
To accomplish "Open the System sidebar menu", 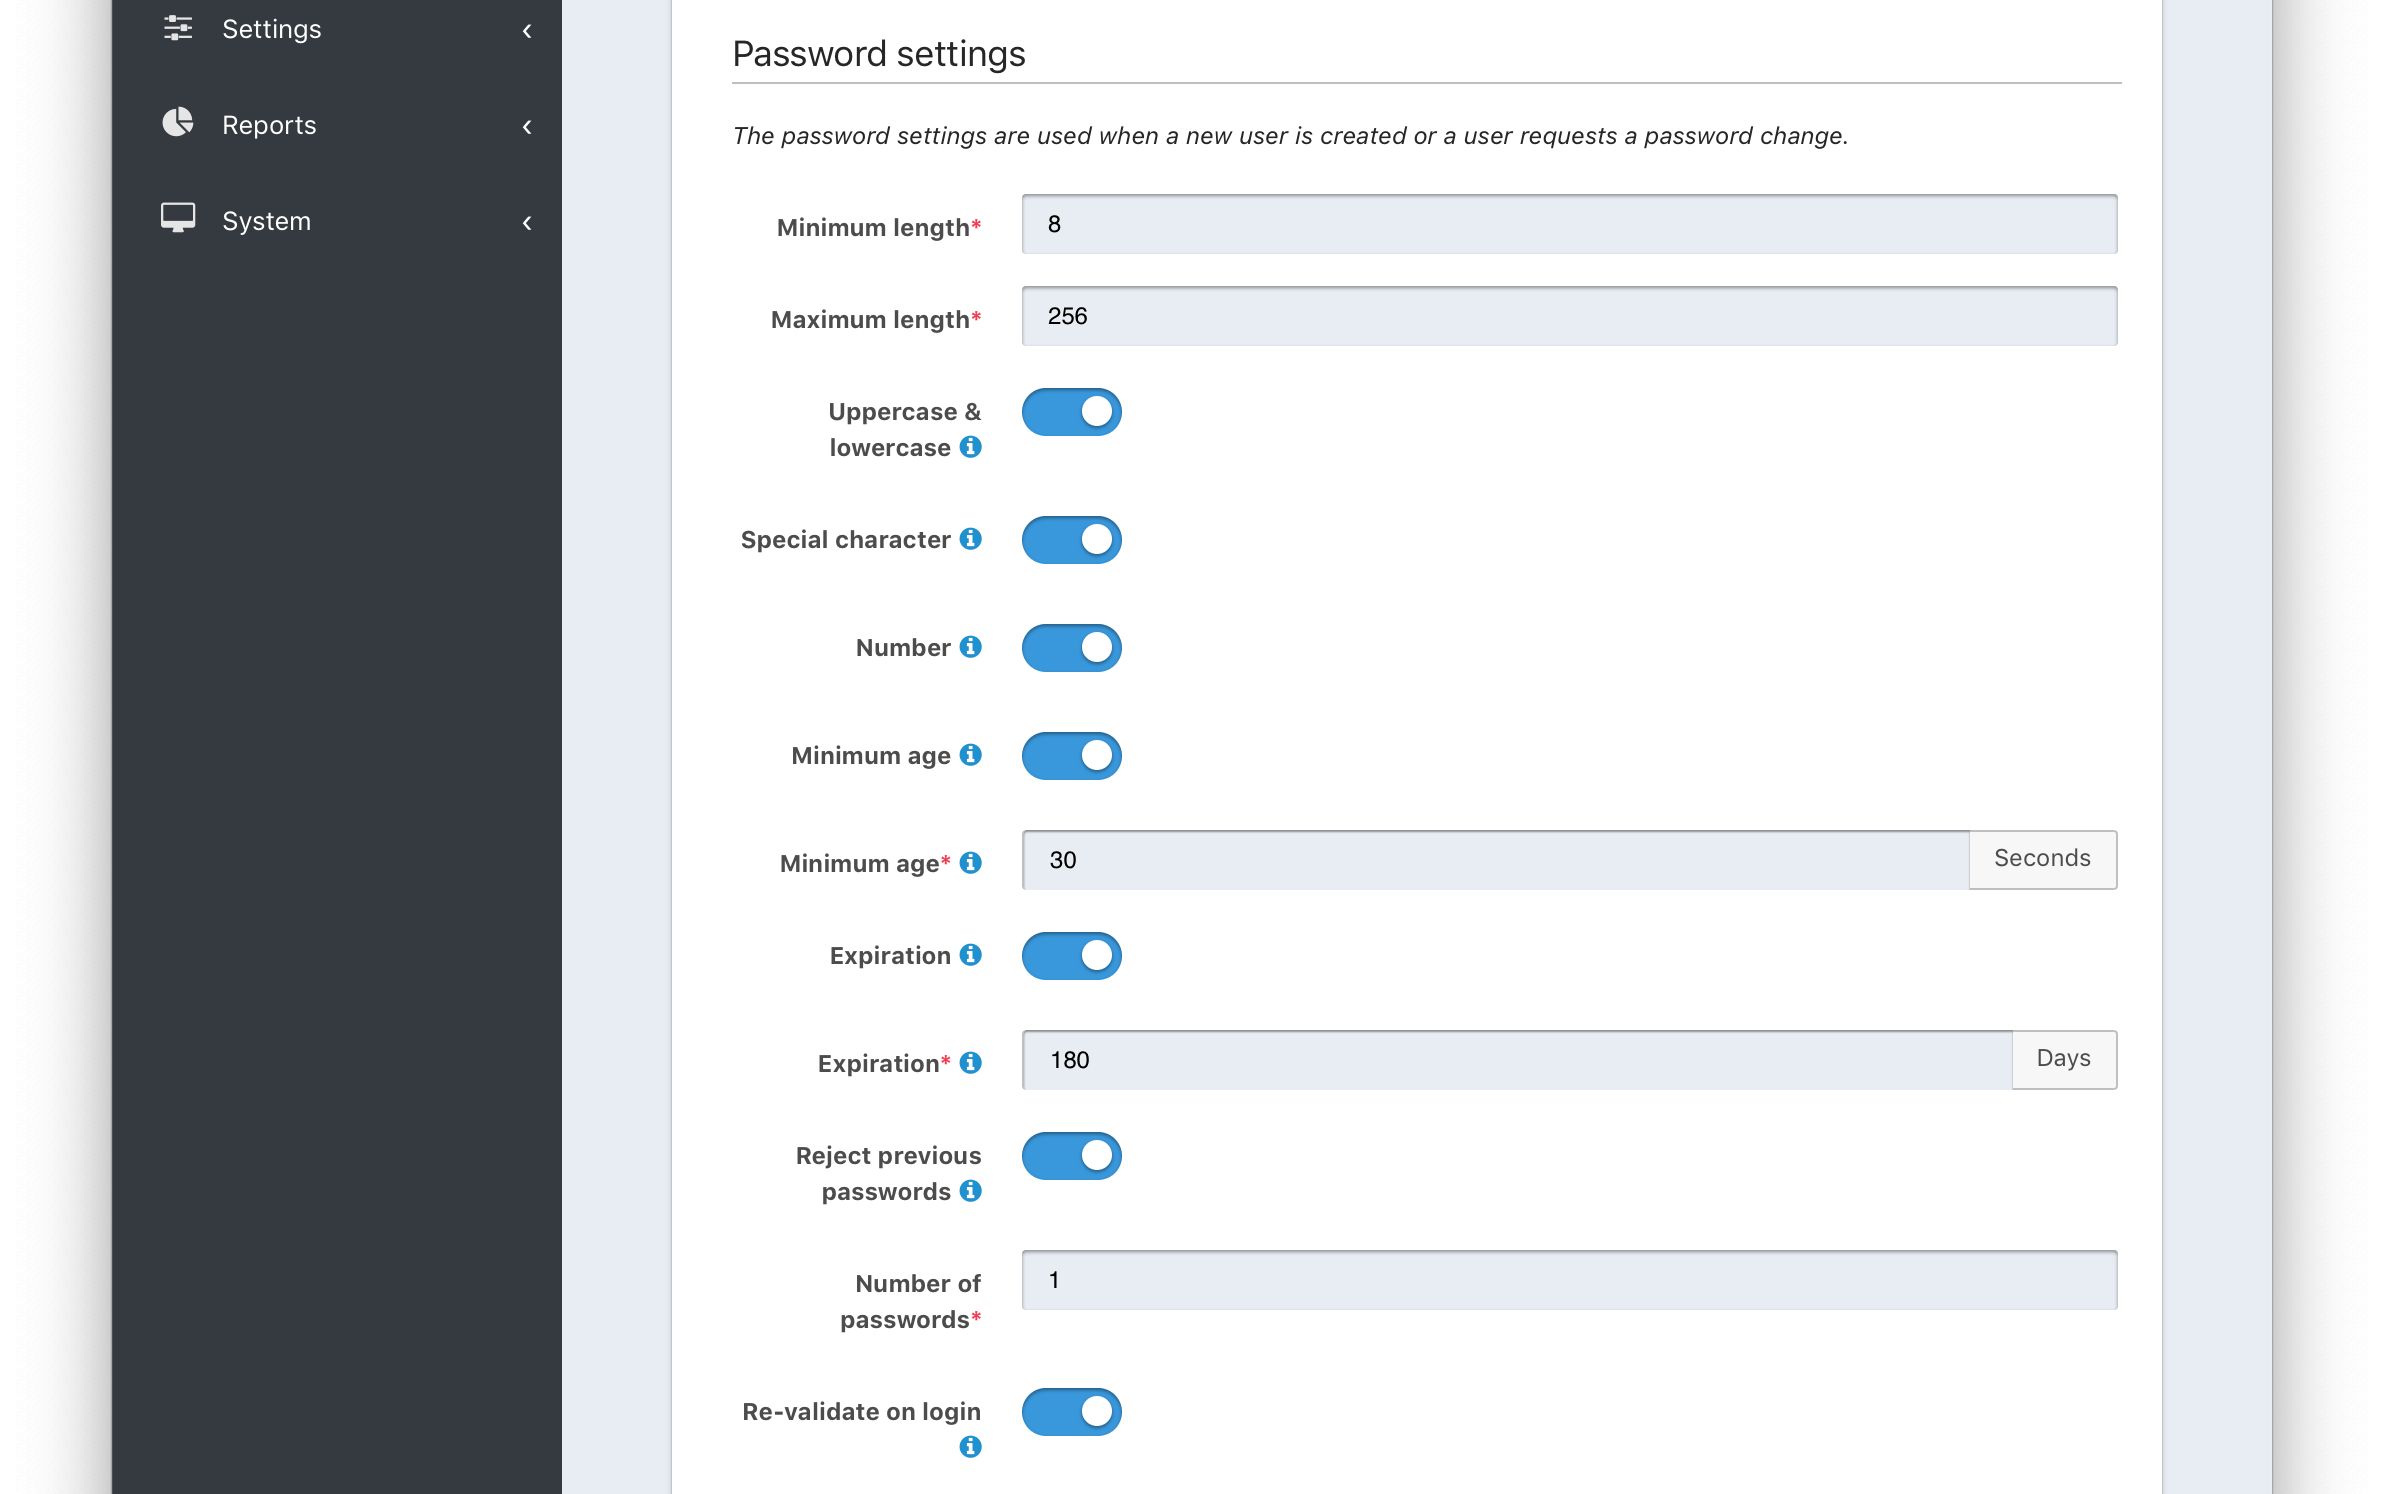I will tap(337, 221).
